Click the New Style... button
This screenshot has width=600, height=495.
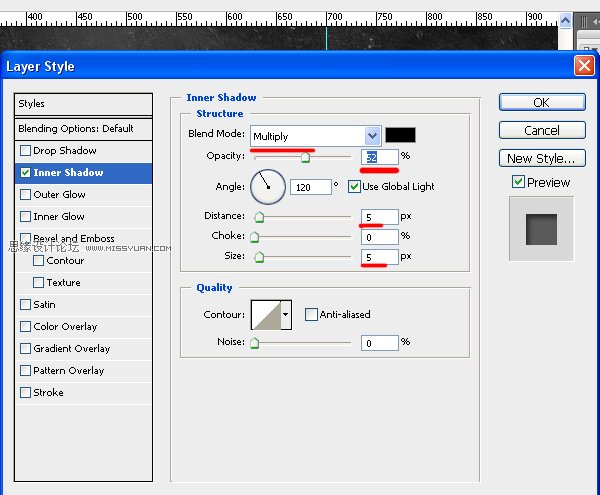(542, 158)
